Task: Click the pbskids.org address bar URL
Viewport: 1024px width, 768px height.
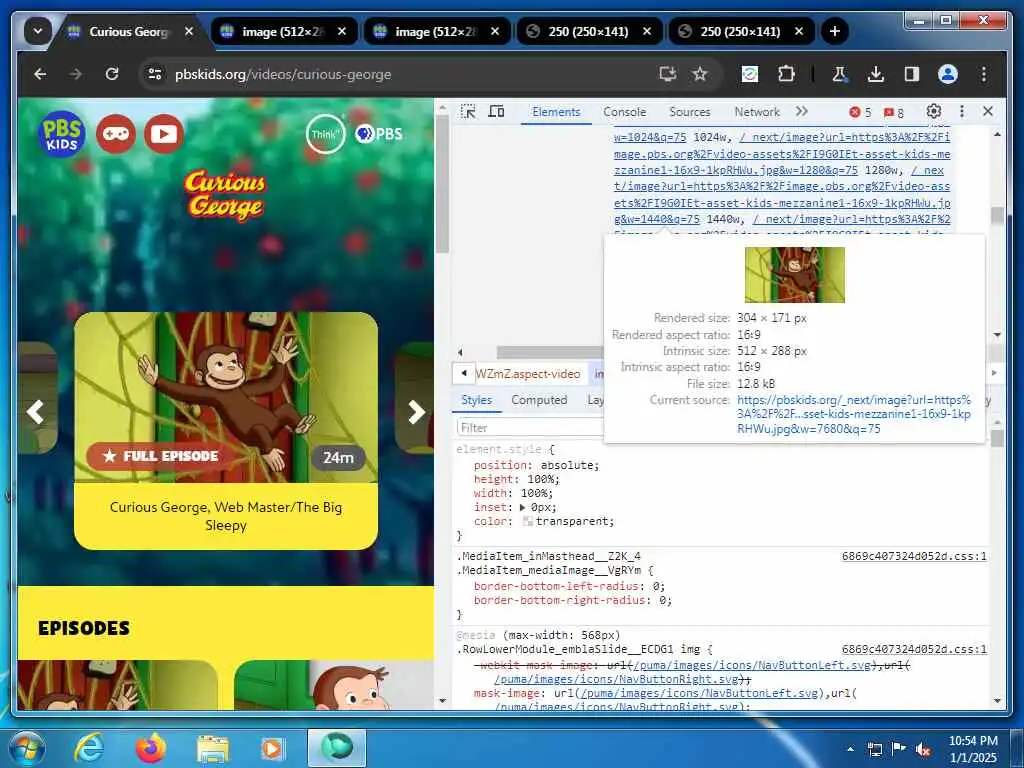Action: point(283,74)
